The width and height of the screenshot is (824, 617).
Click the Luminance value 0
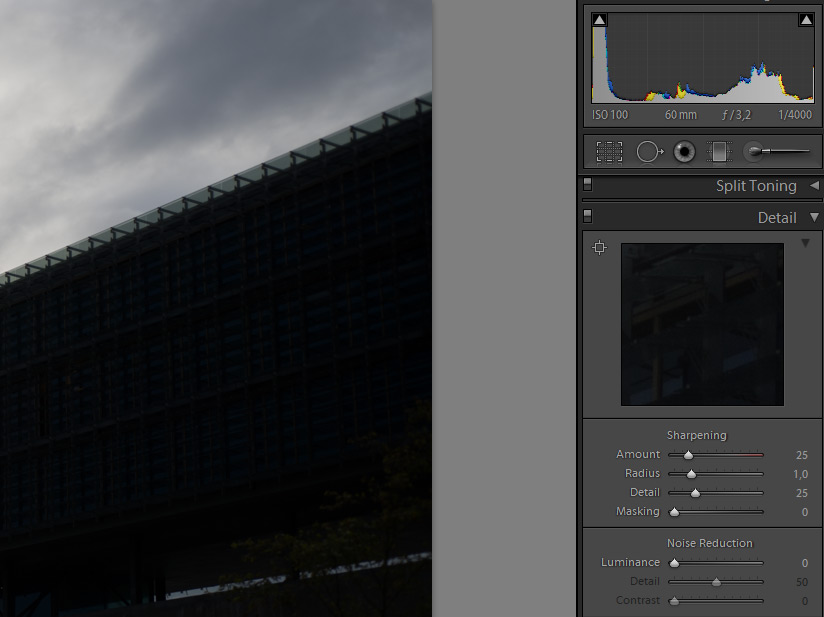click(805, 563)
